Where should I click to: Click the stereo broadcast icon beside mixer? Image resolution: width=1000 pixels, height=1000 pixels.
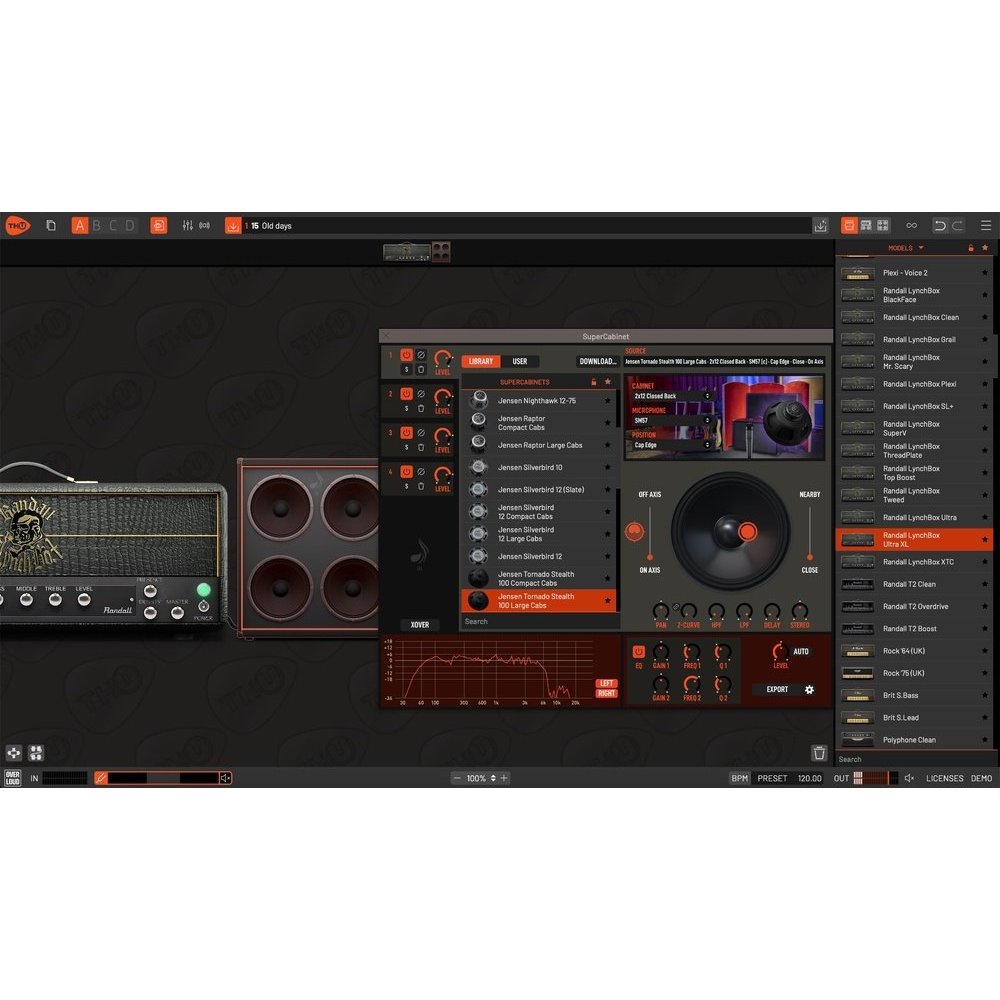point(205,225)
